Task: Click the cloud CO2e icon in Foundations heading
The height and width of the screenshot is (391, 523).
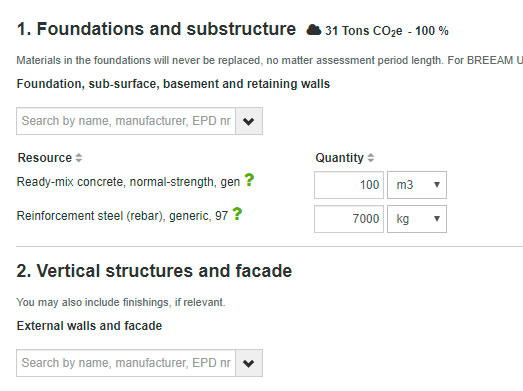Action: pyautogui.click(x=314, y=30)
